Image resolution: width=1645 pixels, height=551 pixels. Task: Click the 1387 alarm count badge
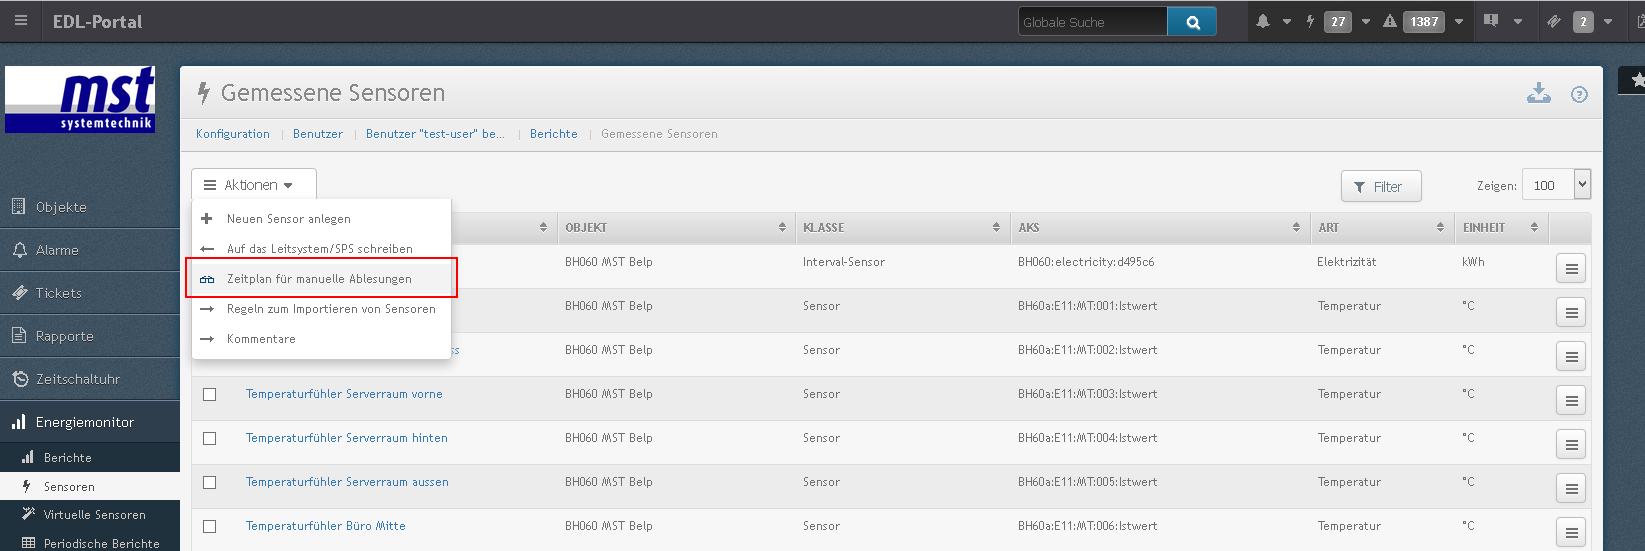1424,21
